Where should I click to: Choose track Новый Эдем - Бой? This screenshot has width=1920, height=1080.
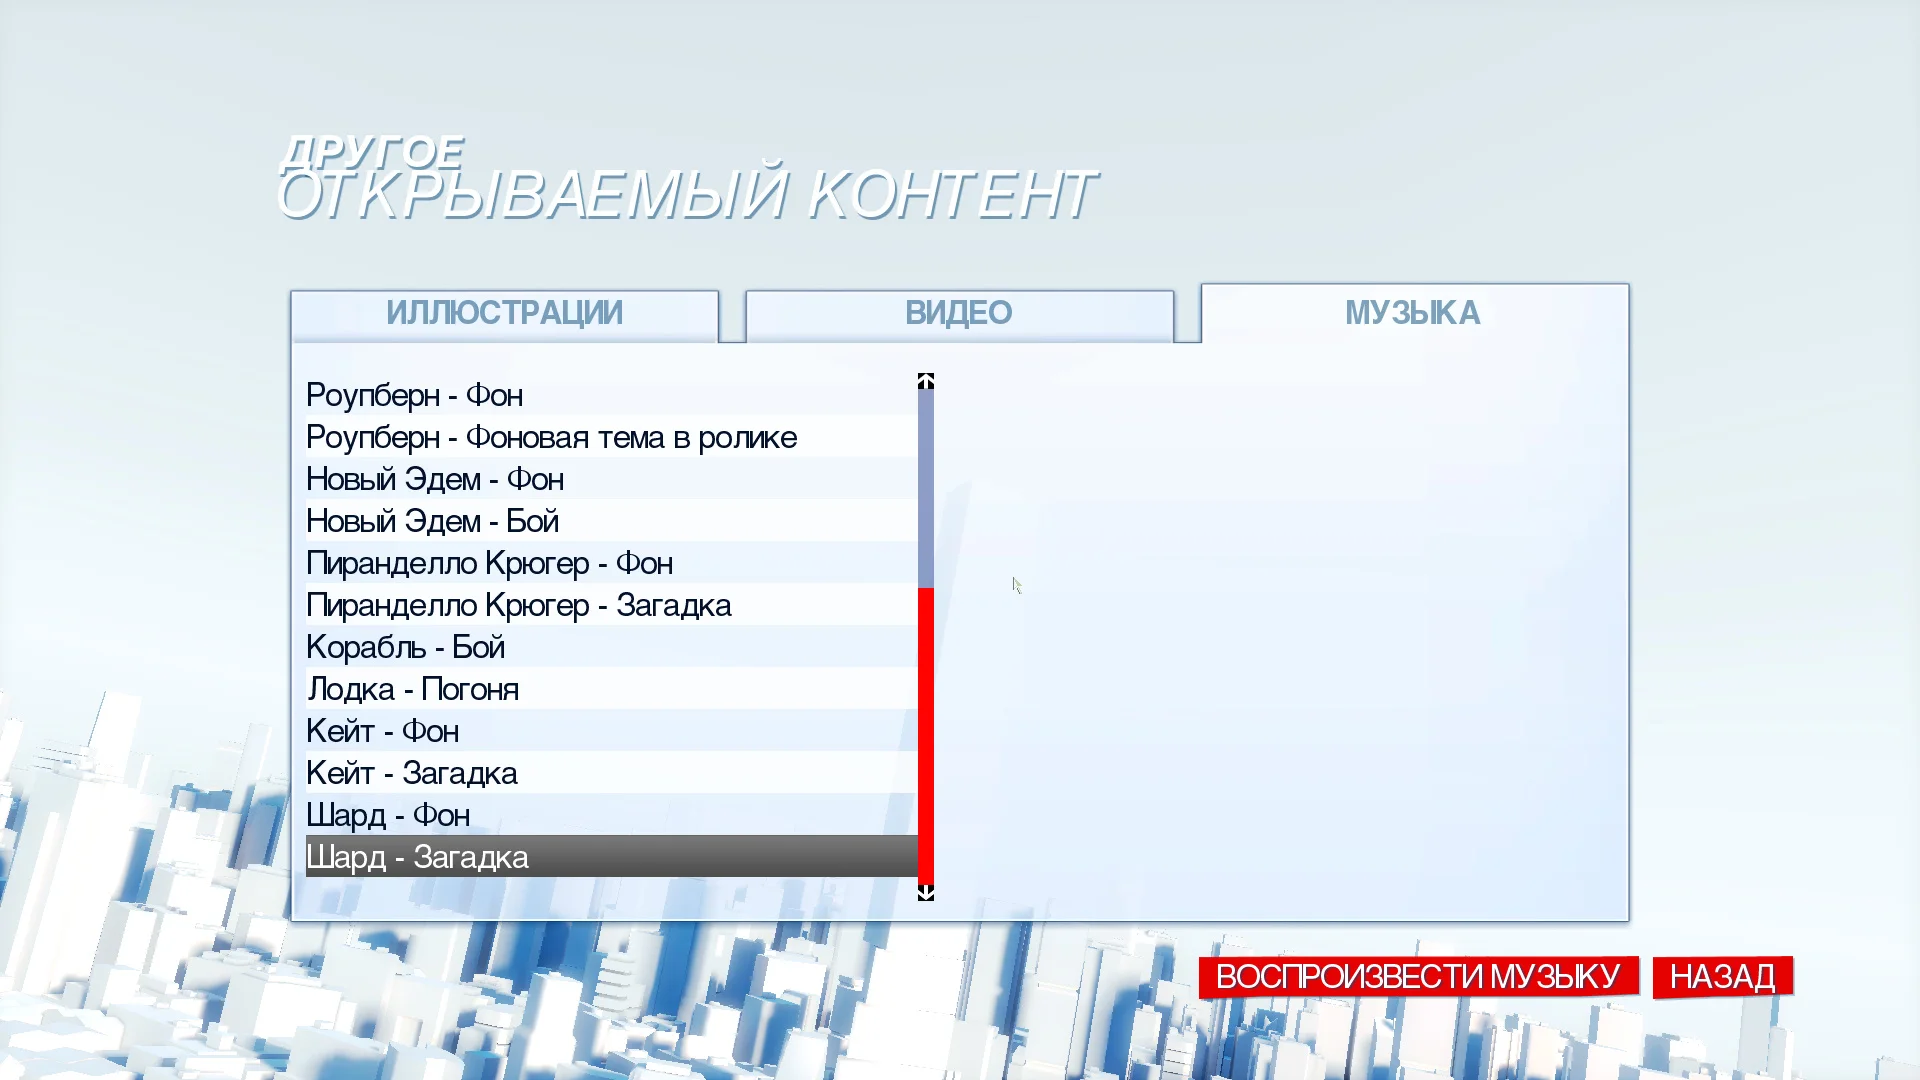click(611, 521)
